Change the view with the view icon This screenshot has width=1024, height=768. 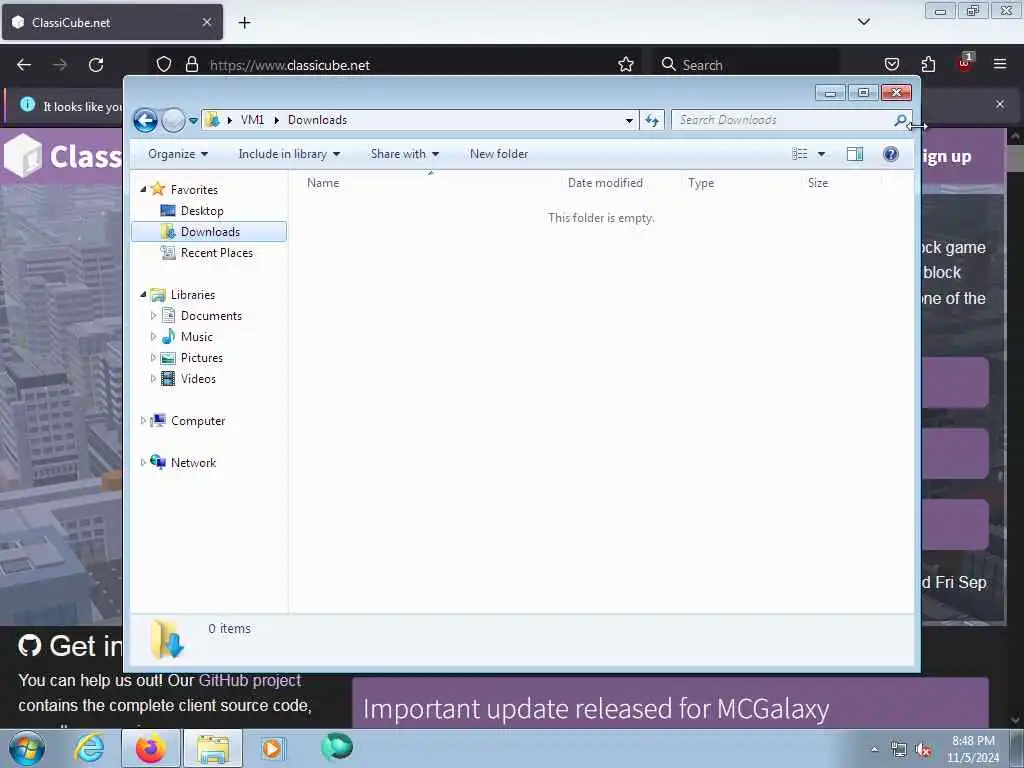coord(799,154)
